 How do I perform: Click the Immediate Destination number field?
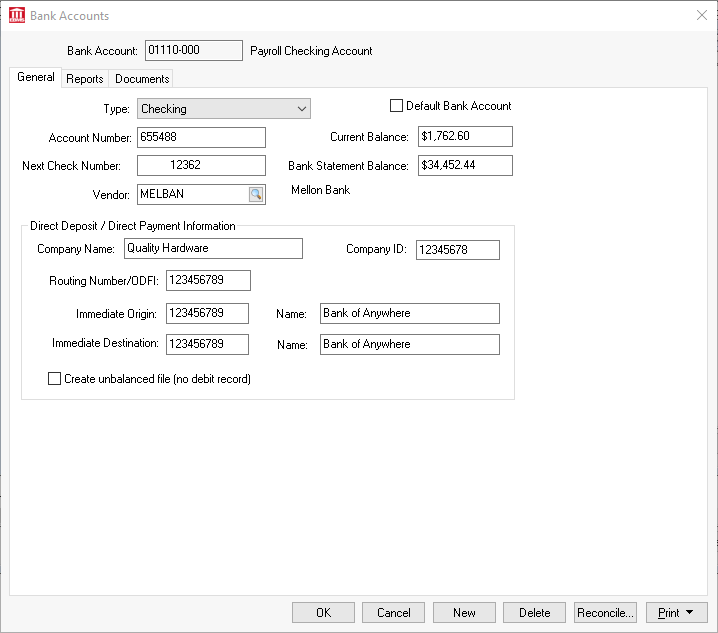(207, 344)
